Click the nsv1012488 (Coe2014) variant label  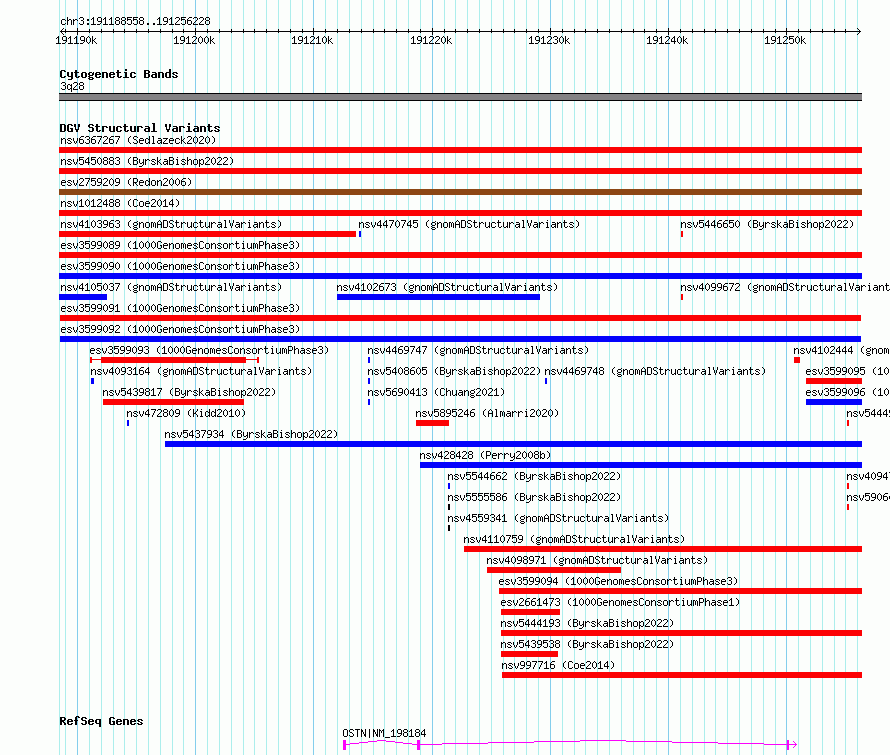[120, 203]
